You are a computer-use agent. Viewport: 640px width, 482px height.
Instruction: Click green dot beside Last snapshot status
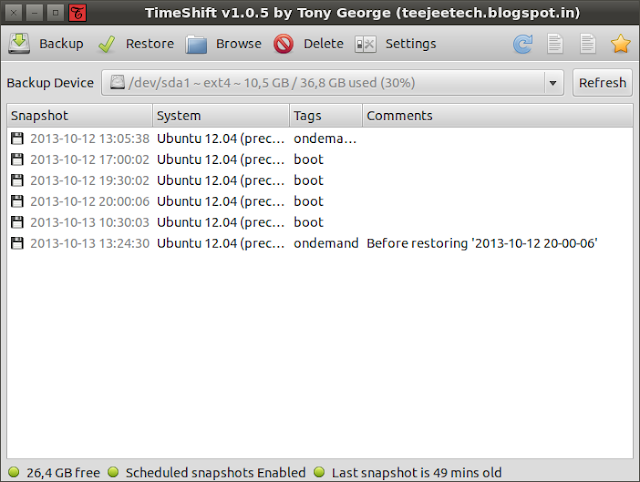319,472
